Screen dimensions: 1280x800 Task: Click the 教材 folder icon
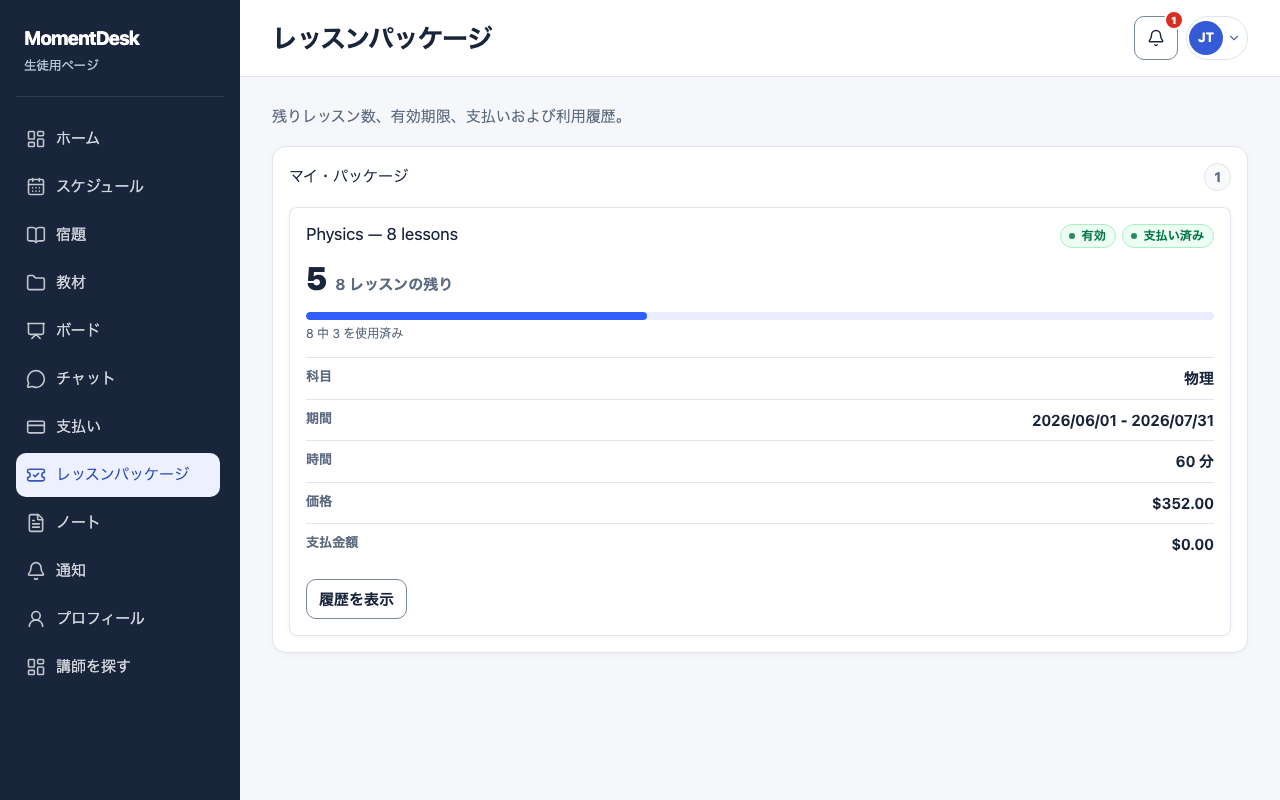pyautogui.click(x=36, y=283)
